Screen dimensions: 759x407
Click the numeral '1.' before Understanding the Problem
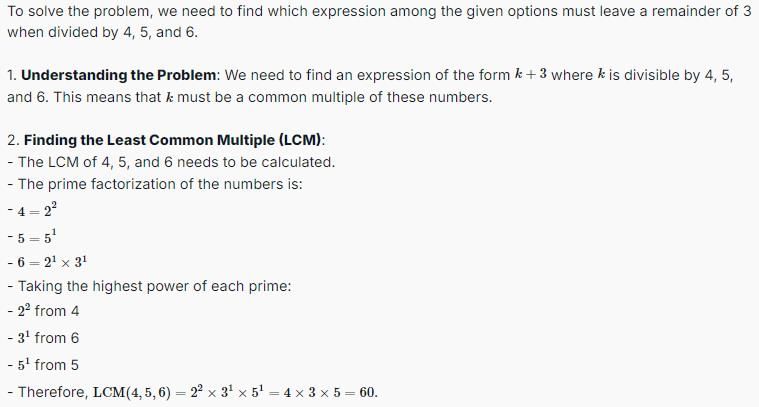click(x=12, y=75)
